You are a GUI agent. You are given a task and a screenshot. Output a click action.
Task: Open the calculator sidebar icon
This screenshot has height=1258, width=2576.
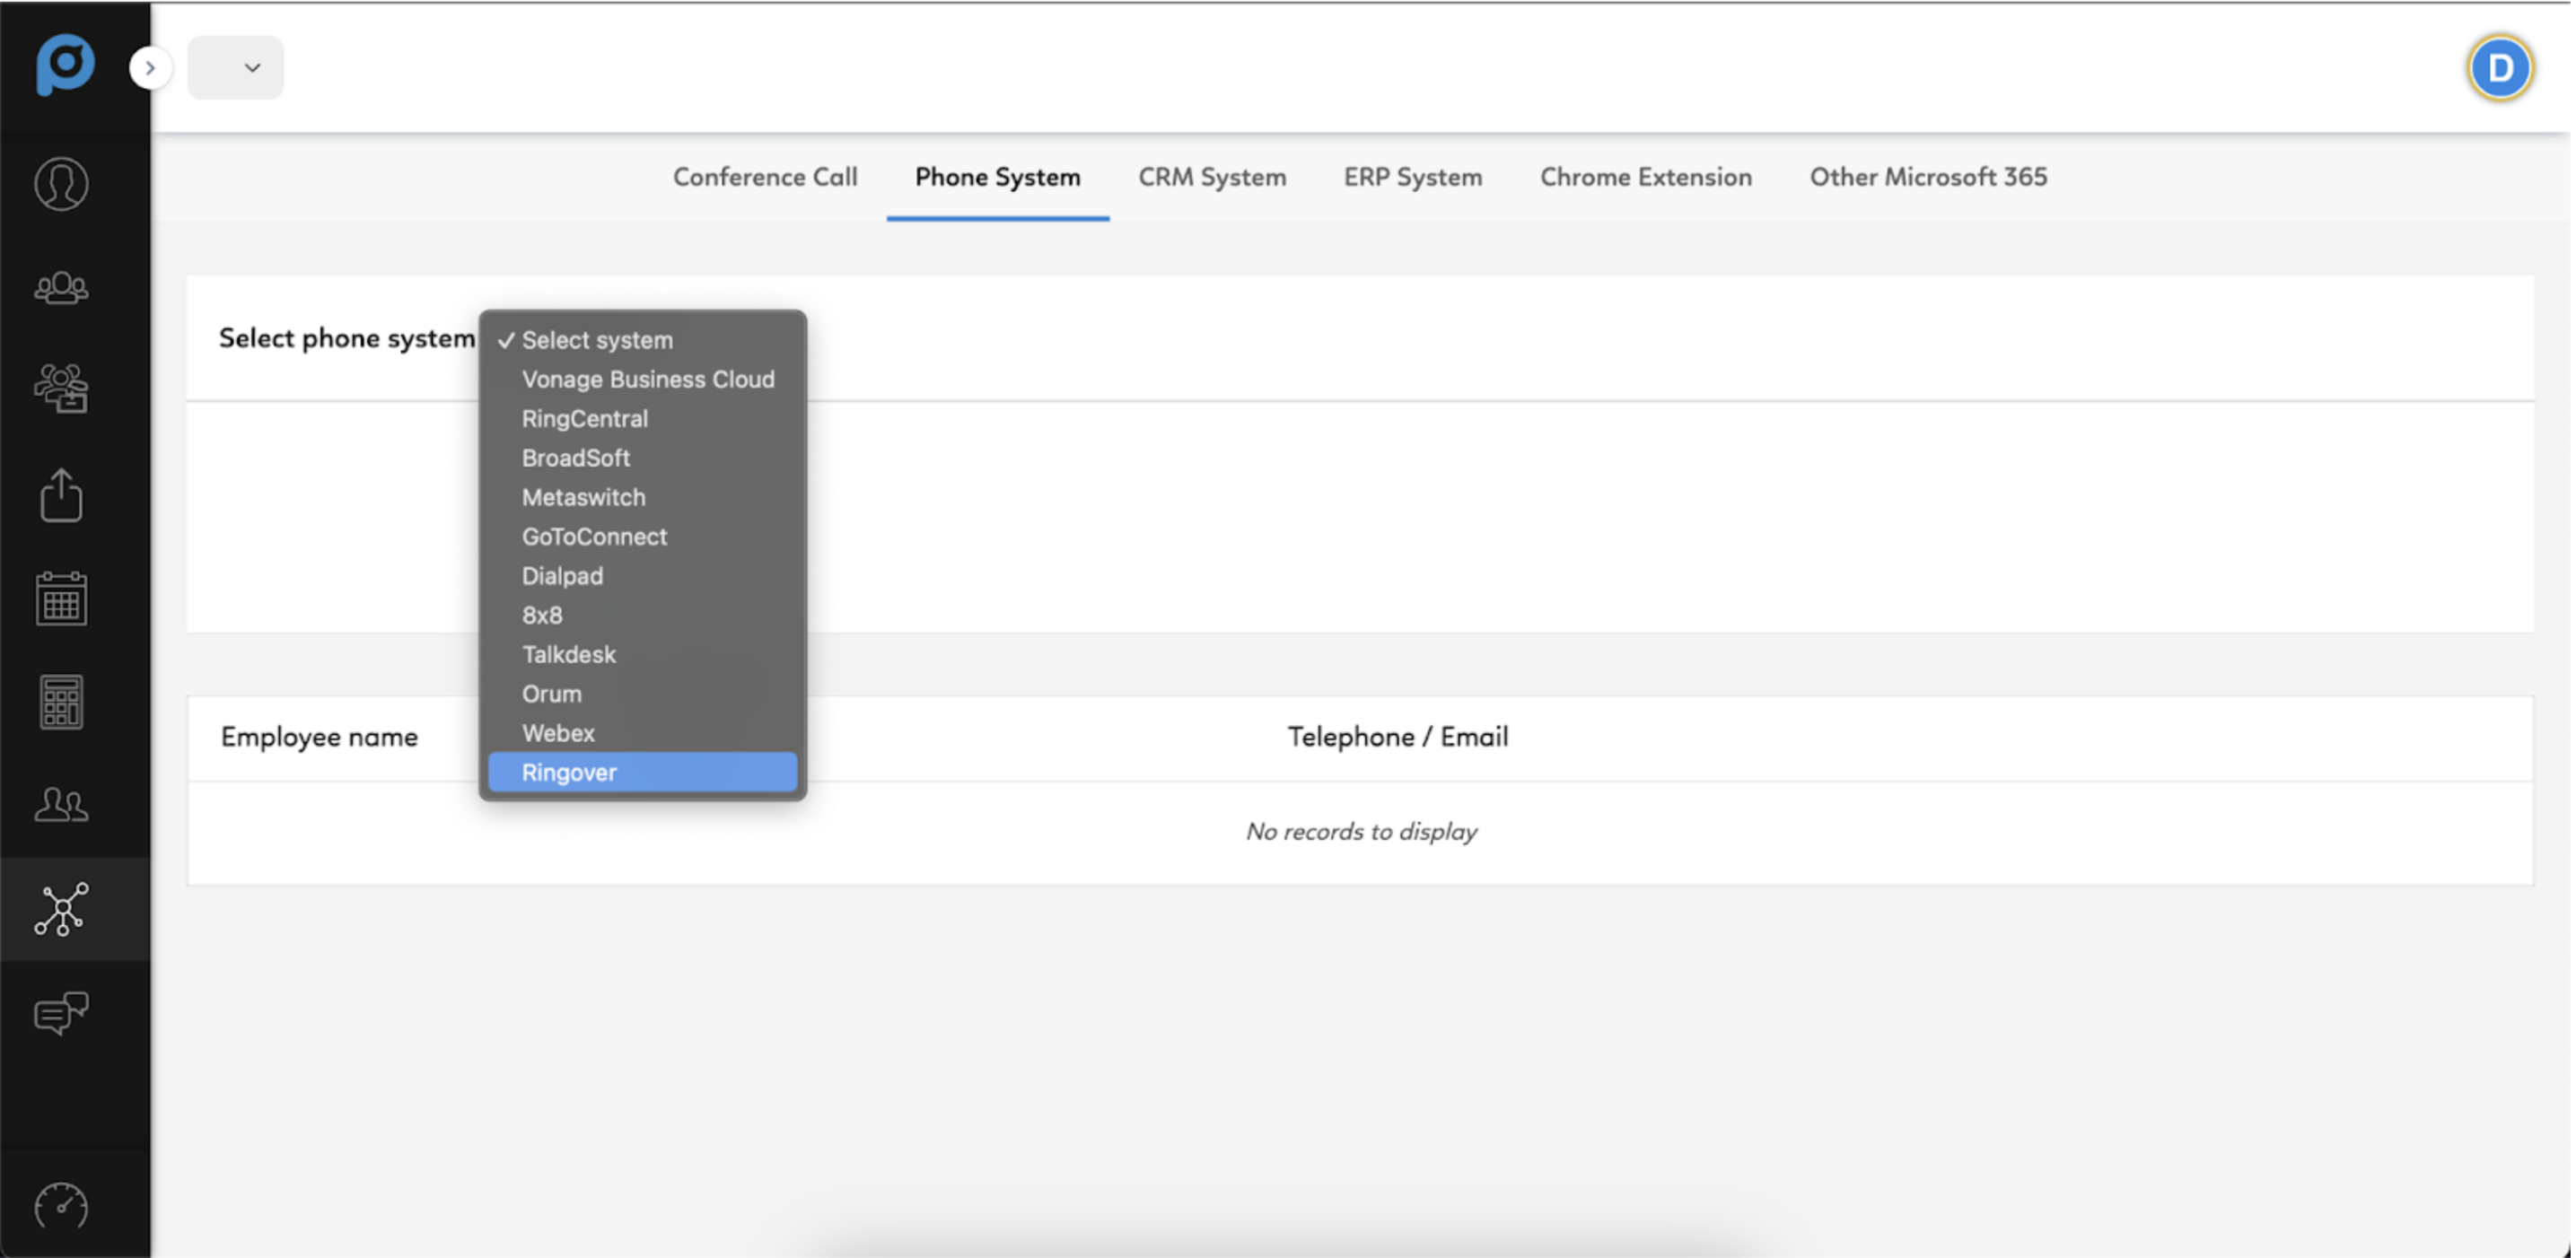(x=62, y=702)
